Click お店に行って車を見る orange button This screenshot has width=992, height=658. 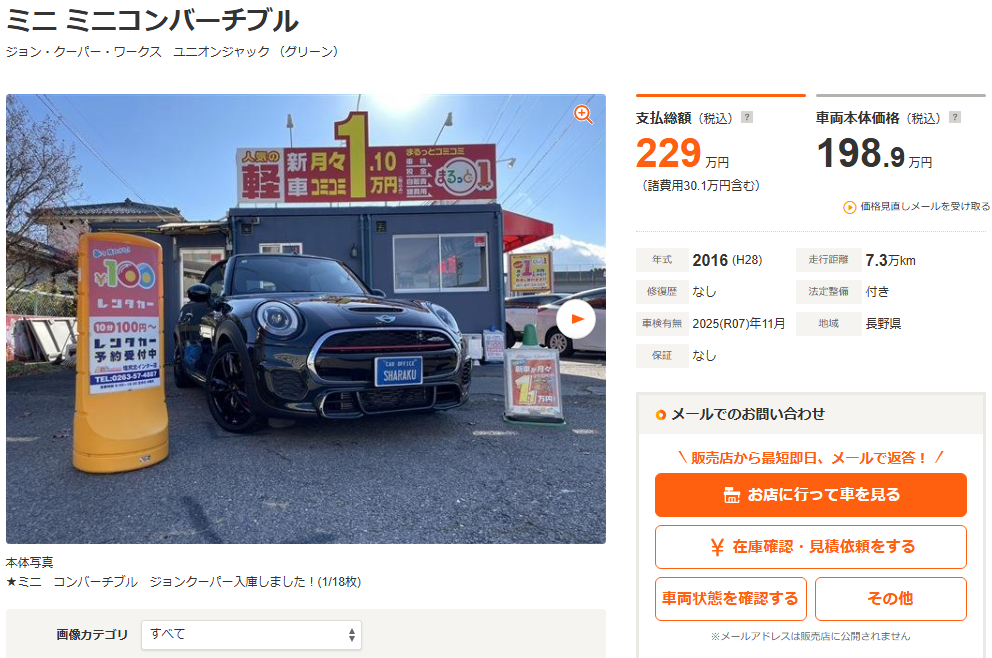tap(811, 495)
